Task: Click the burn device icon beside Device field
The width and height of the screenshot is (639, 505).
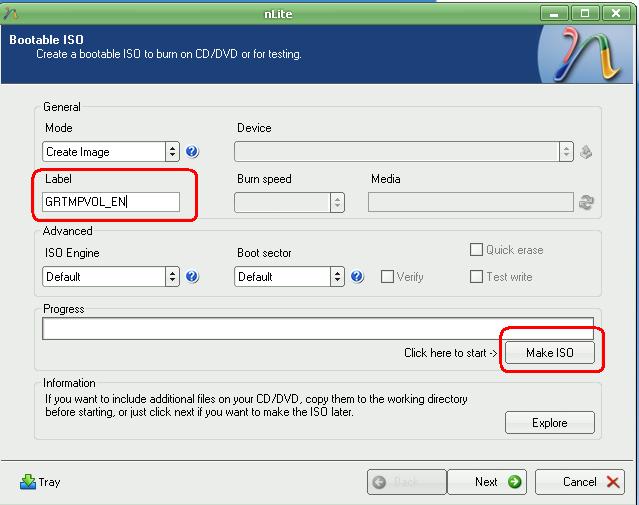Action: pos(586,152)
